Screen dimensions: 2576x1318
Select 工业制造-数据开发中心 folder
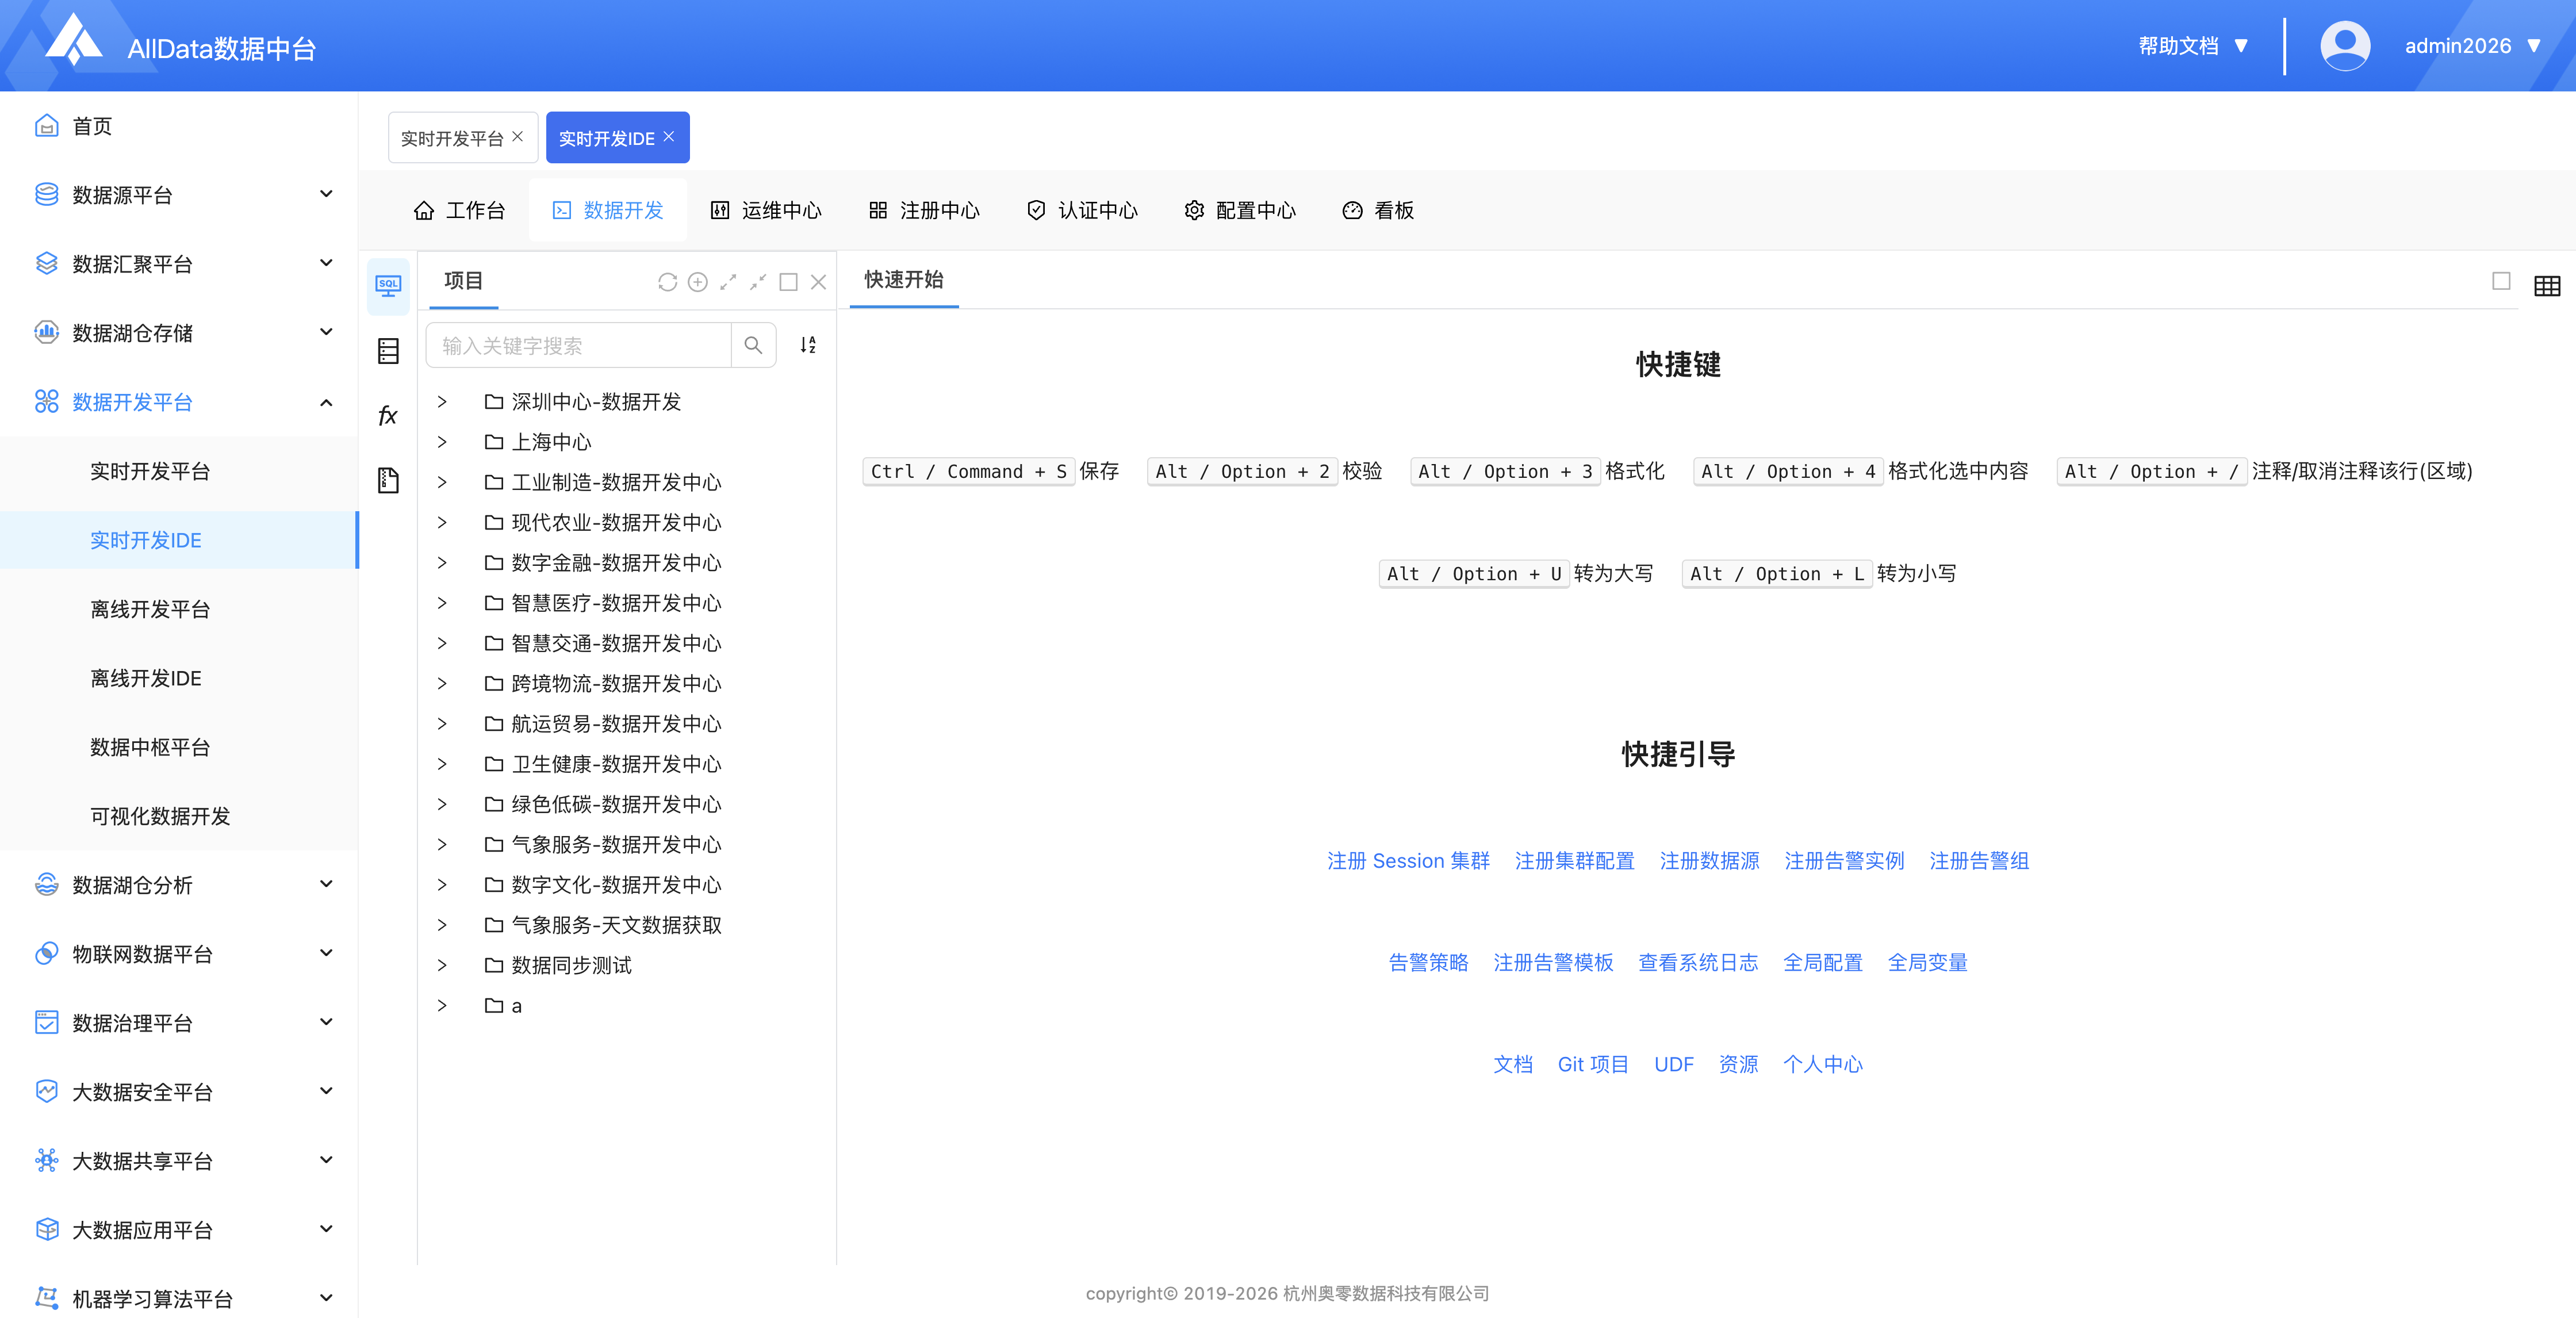tap(616, 482)
